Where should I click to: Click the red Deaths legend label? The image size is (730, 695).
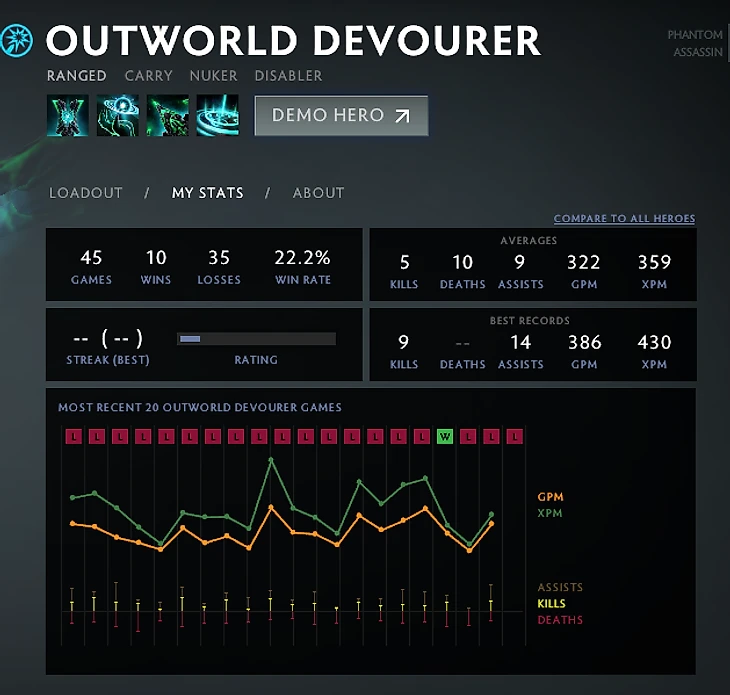pos(560,620)
